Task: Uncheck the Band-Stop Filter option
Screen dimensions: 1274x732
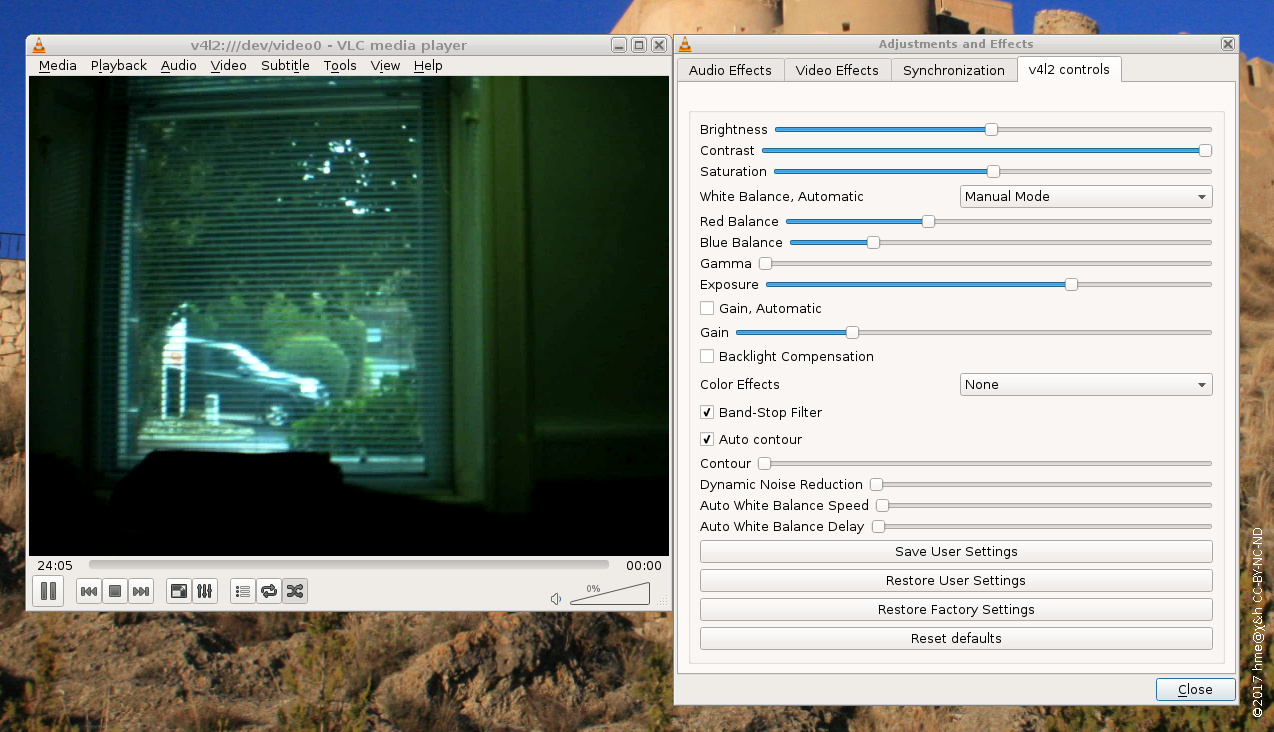Action: (707, 412)
